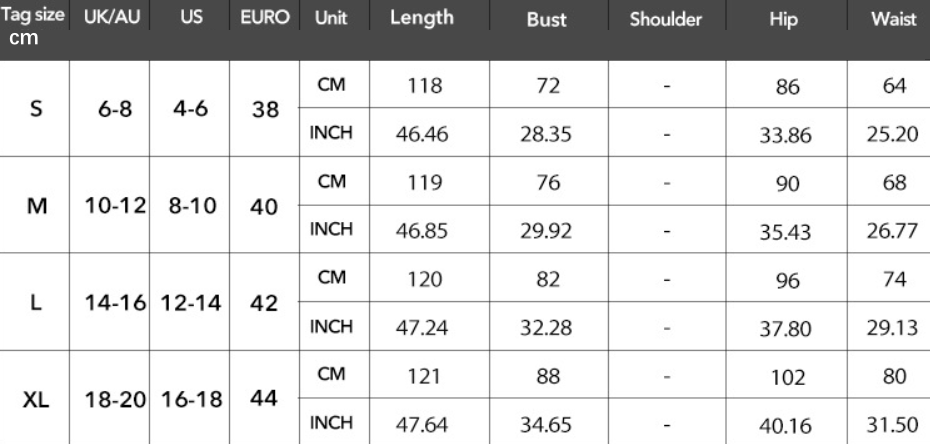Select the 31.50 waist inch value
This screenshot has width=930, height=444.
pyautogui.click(x=893, y=424)
